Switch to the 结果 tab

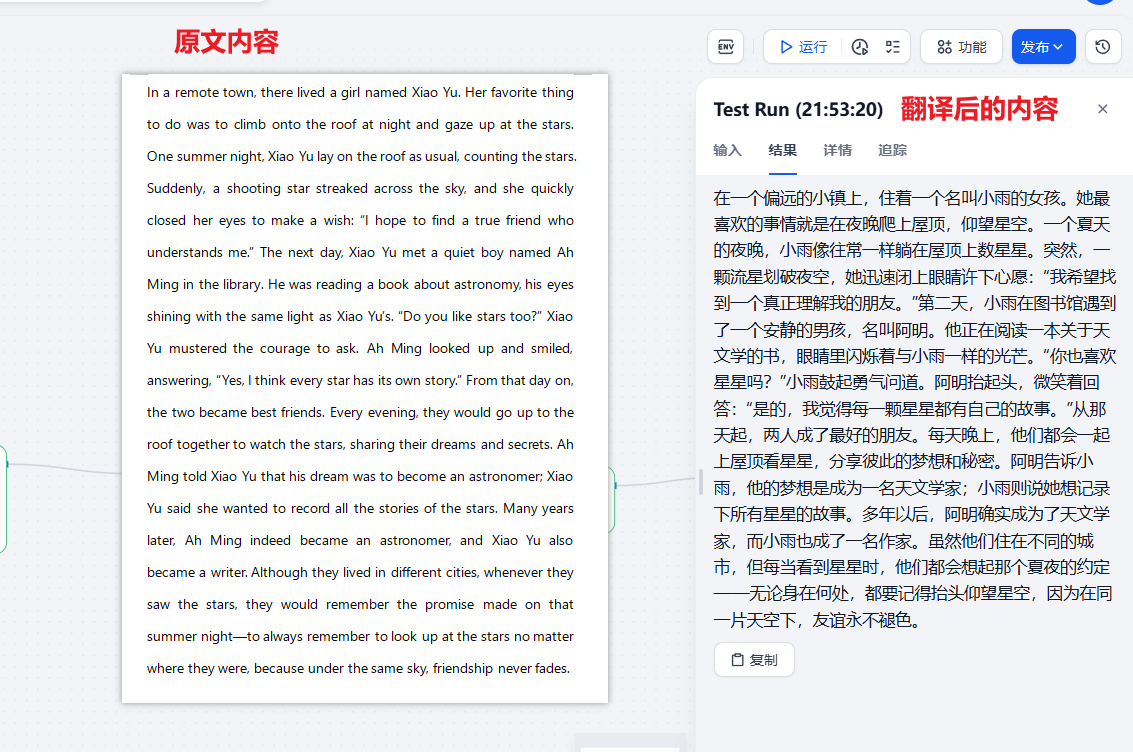coord(783,150)
